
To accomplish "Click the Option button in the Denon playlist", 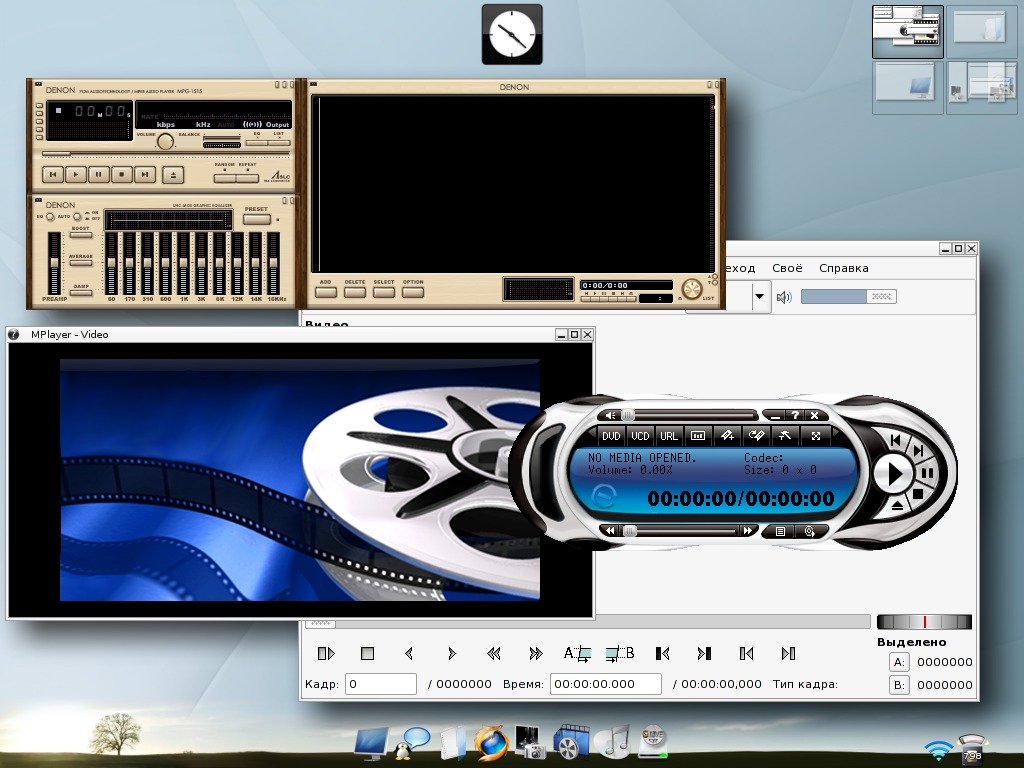I will [x=413, y=292].
